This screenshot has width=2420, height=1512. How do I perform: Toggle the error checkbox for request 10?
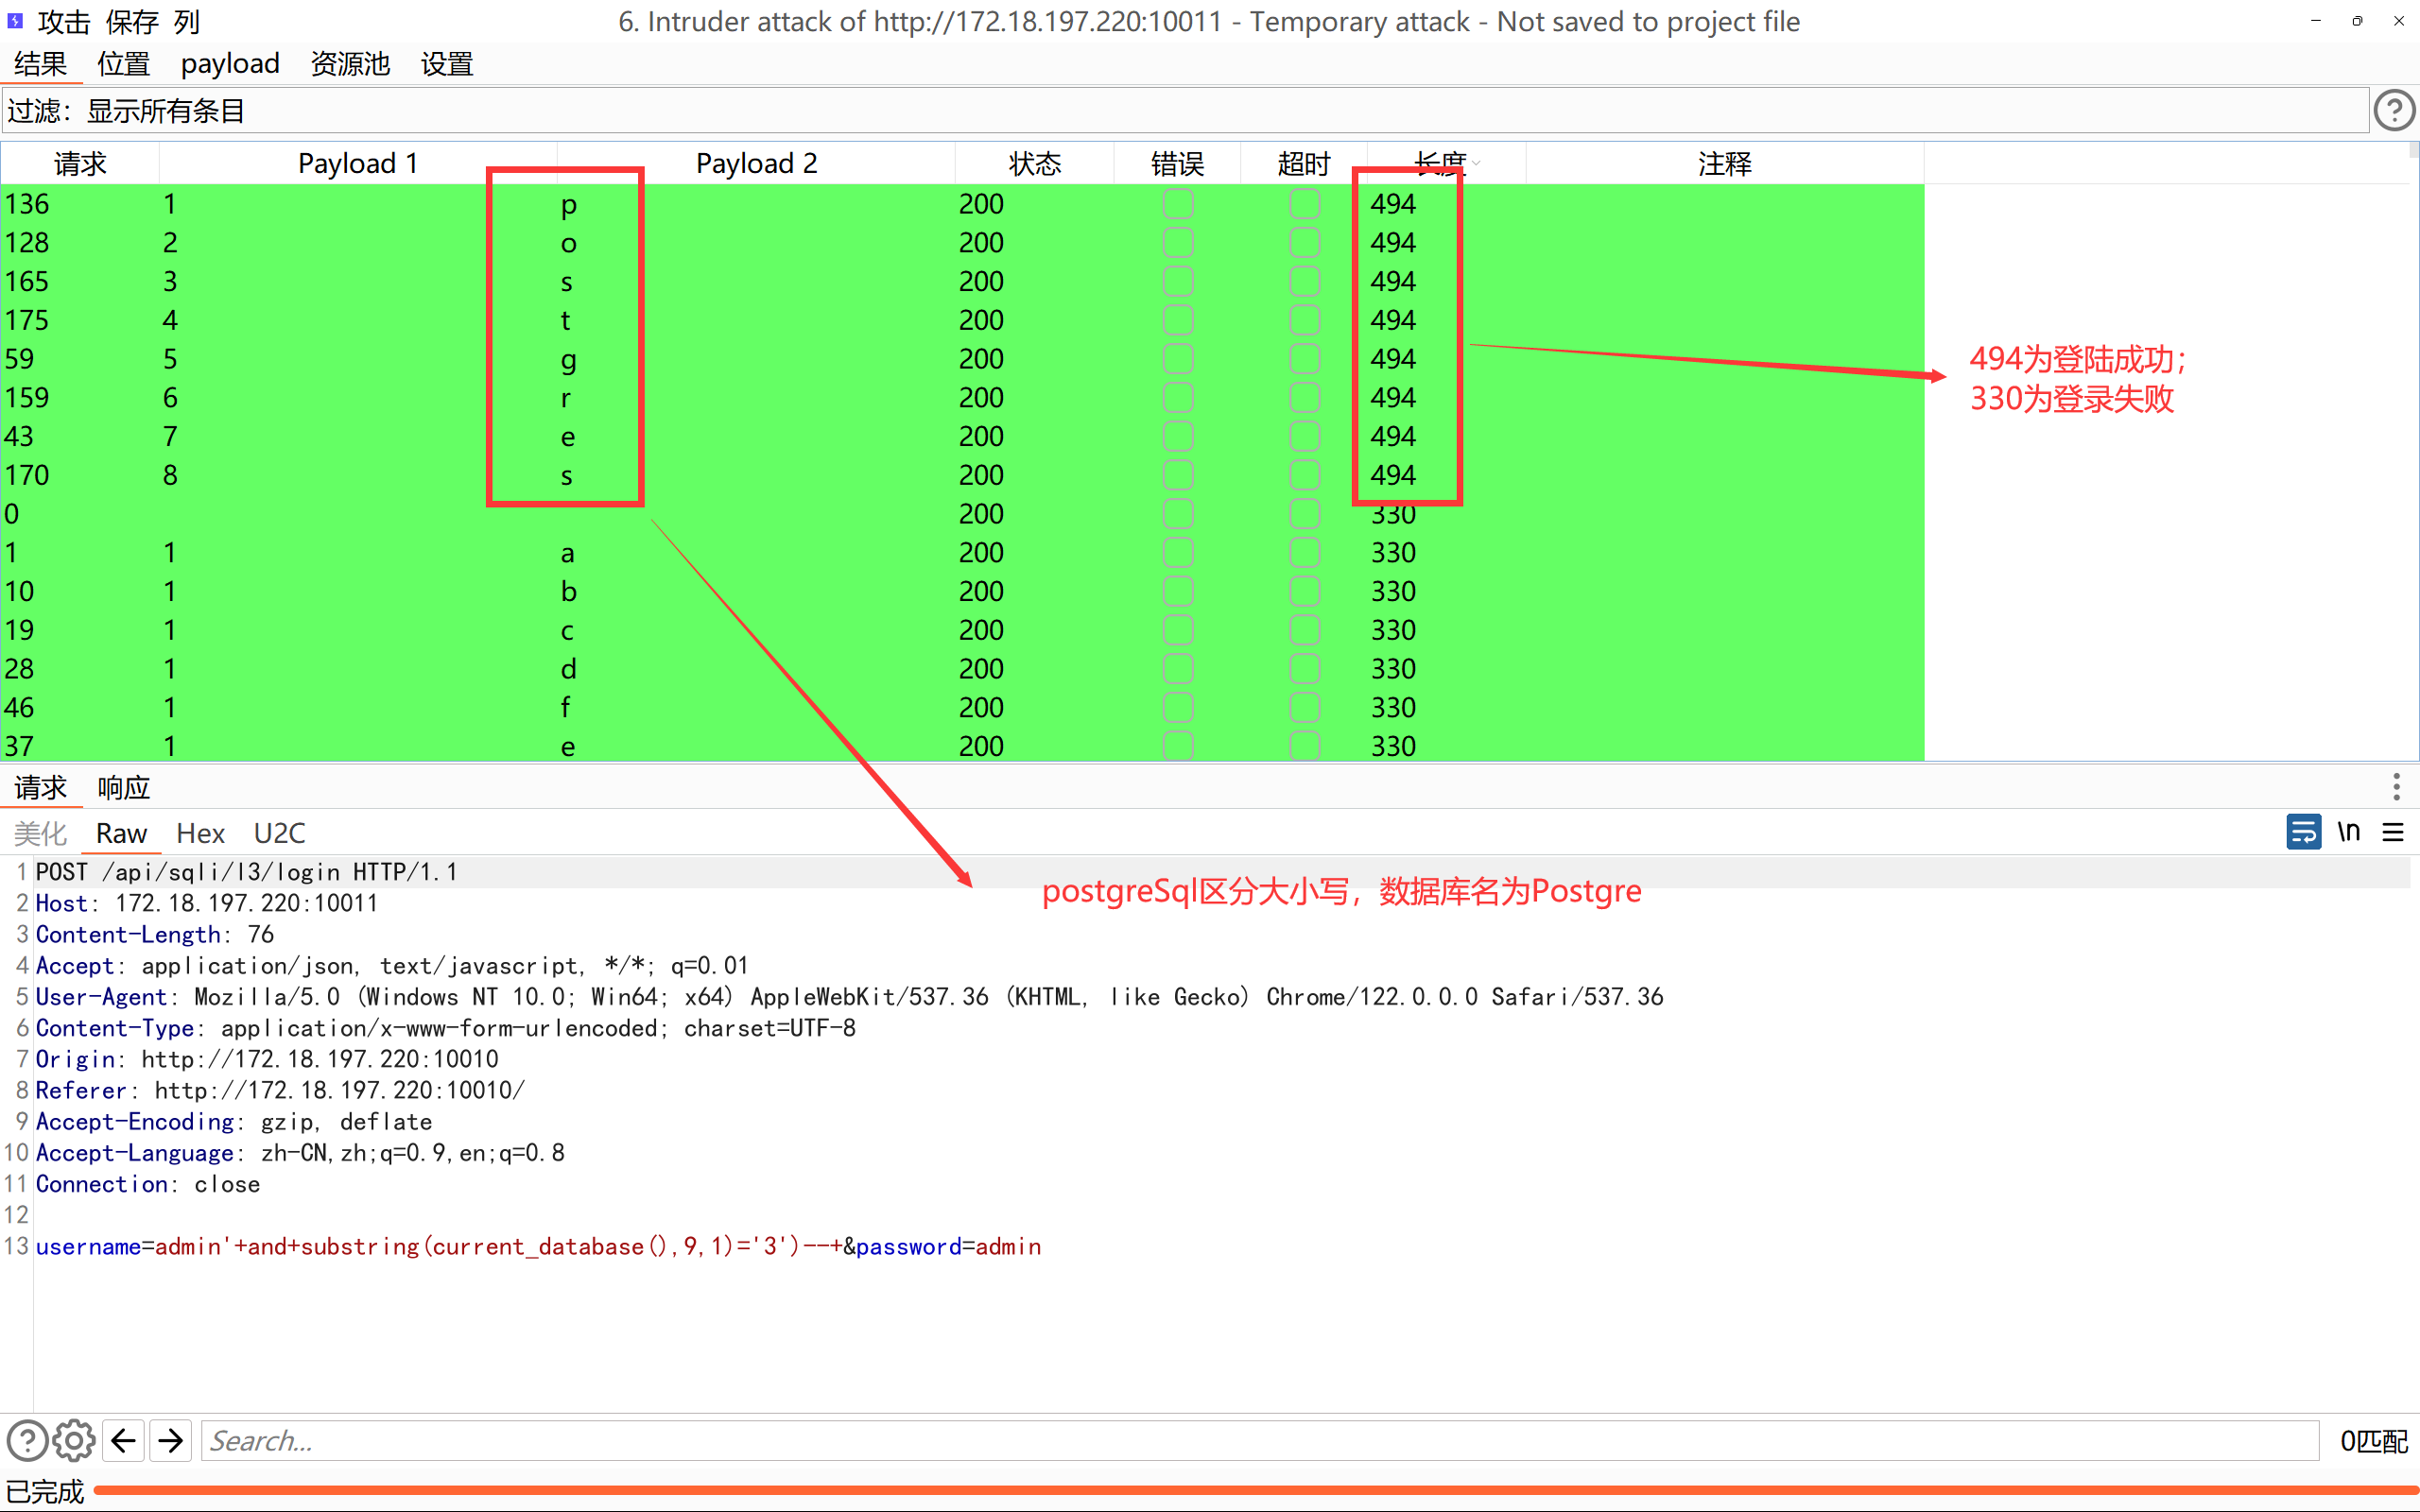click(1177, 592)
